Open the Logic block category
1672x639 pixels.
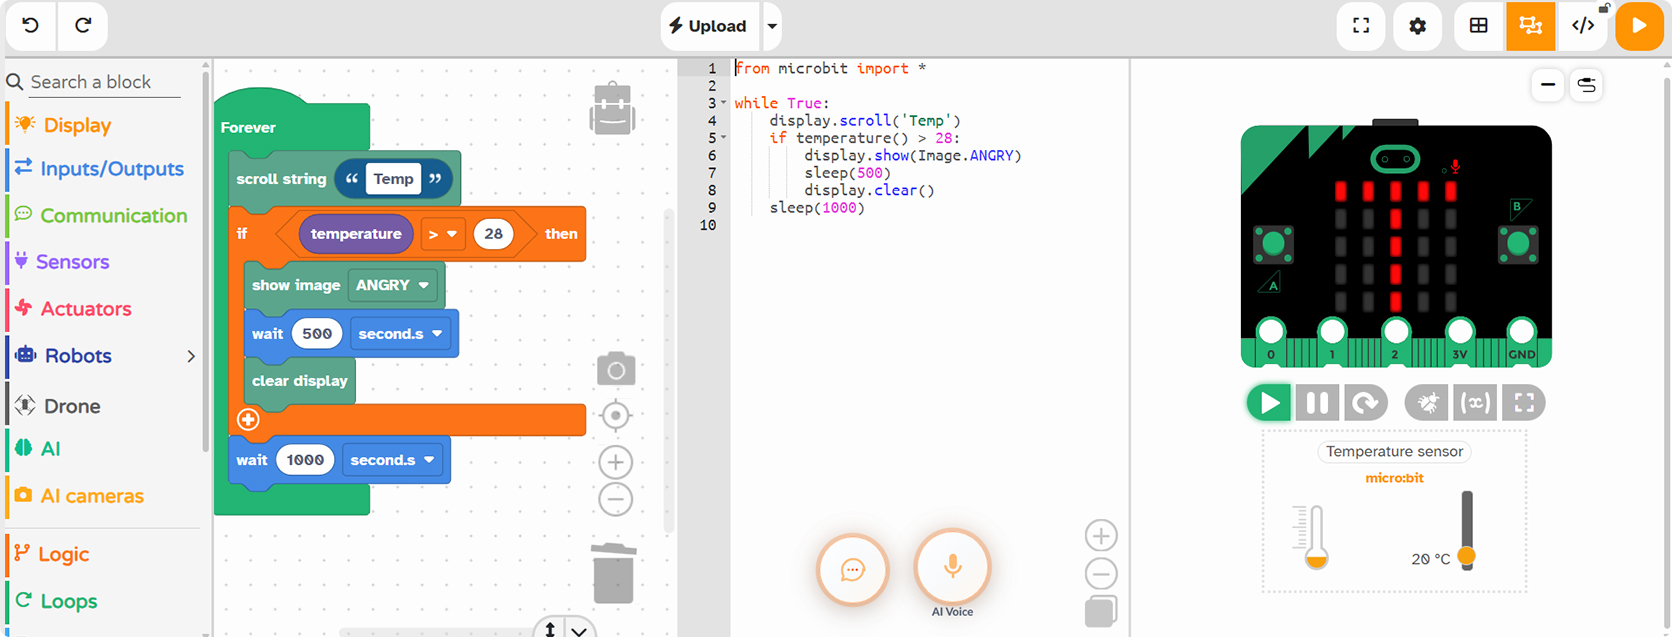(63, 554)
